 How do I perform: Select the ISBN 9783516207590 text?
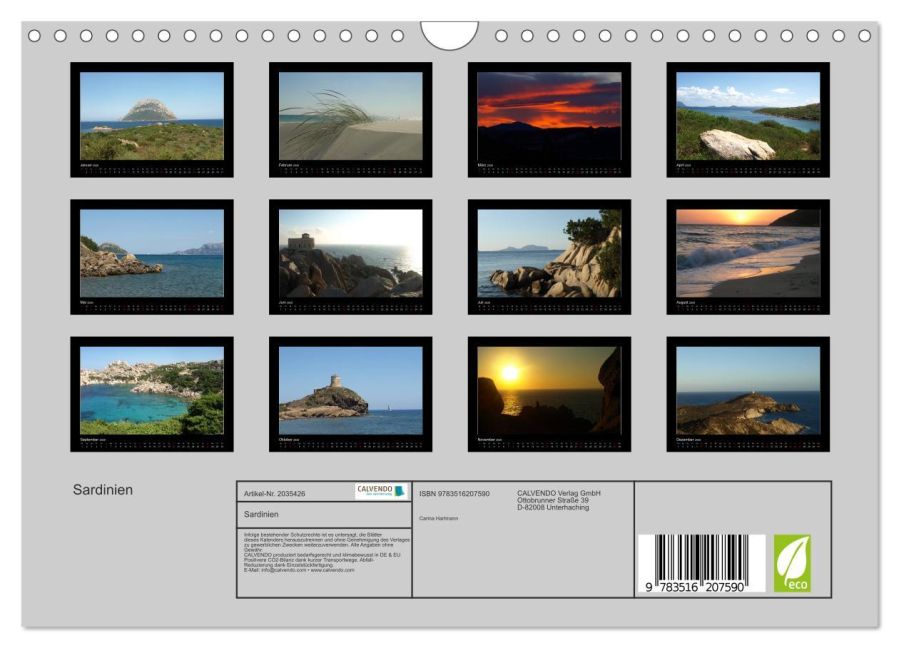[454, 494]
